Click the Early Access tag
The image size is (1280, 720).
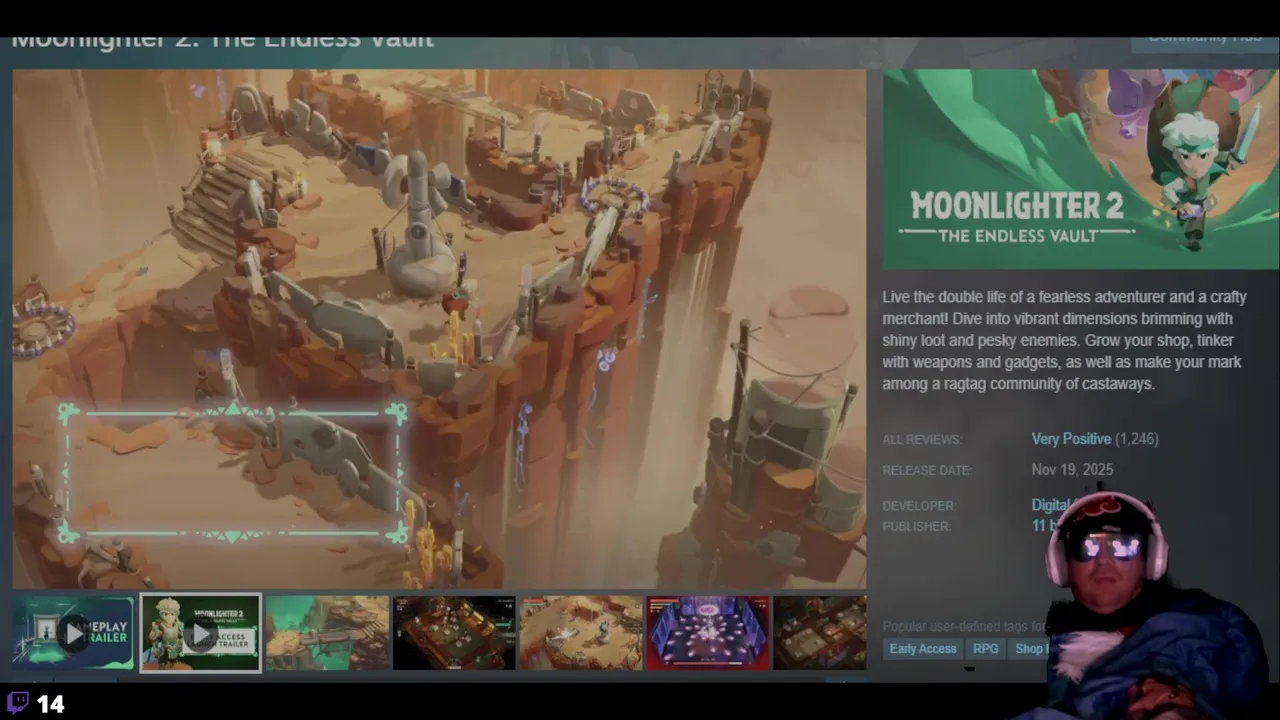(923, 649)
